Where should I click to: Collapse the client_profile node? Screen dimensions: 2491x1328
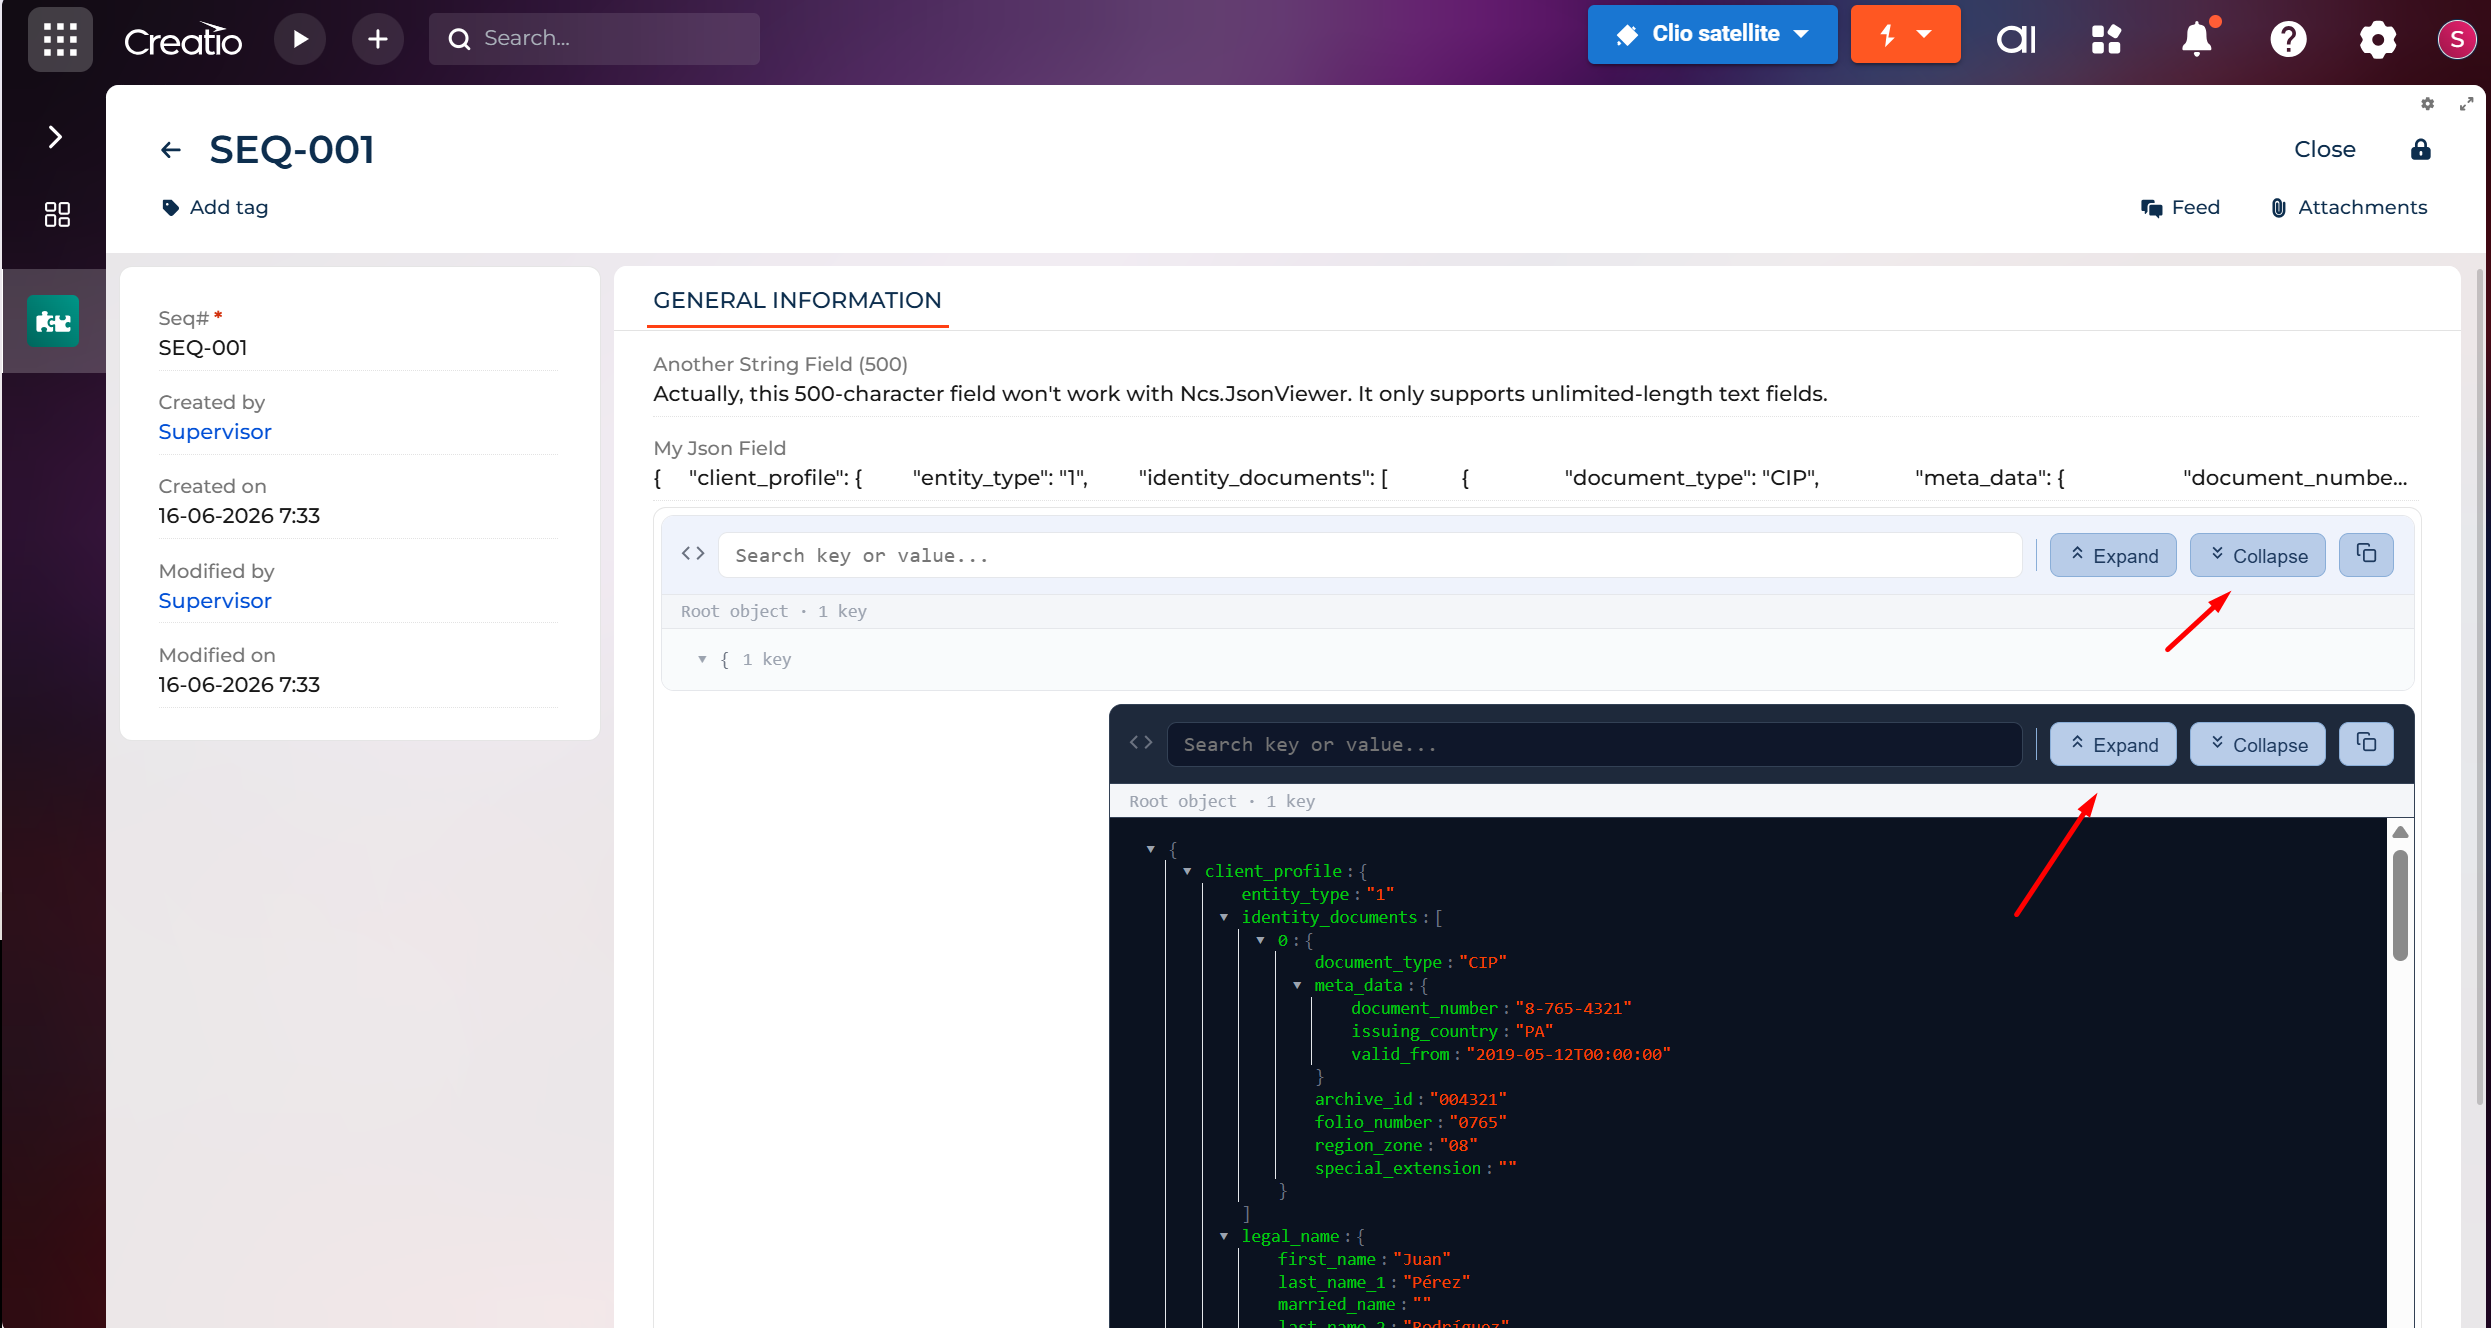(x=1188, y=871)
